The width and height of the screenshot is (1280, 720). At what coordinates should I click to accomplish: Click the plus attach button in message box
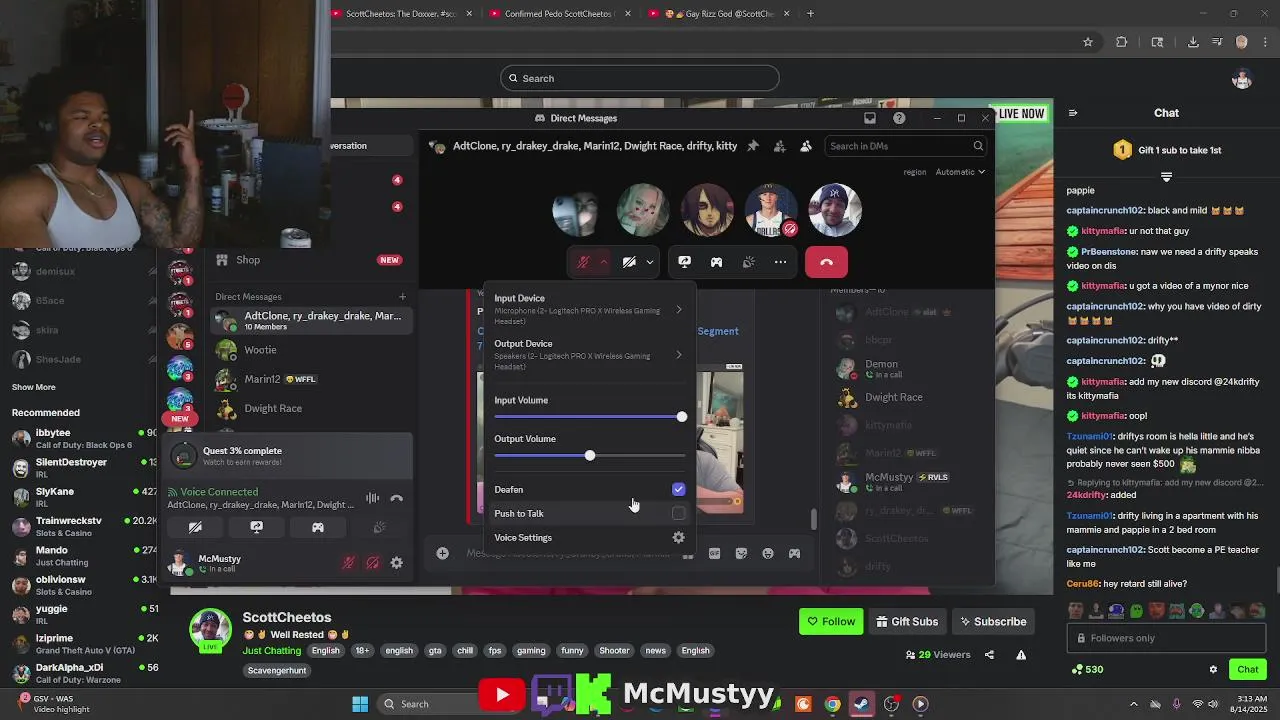442,553
